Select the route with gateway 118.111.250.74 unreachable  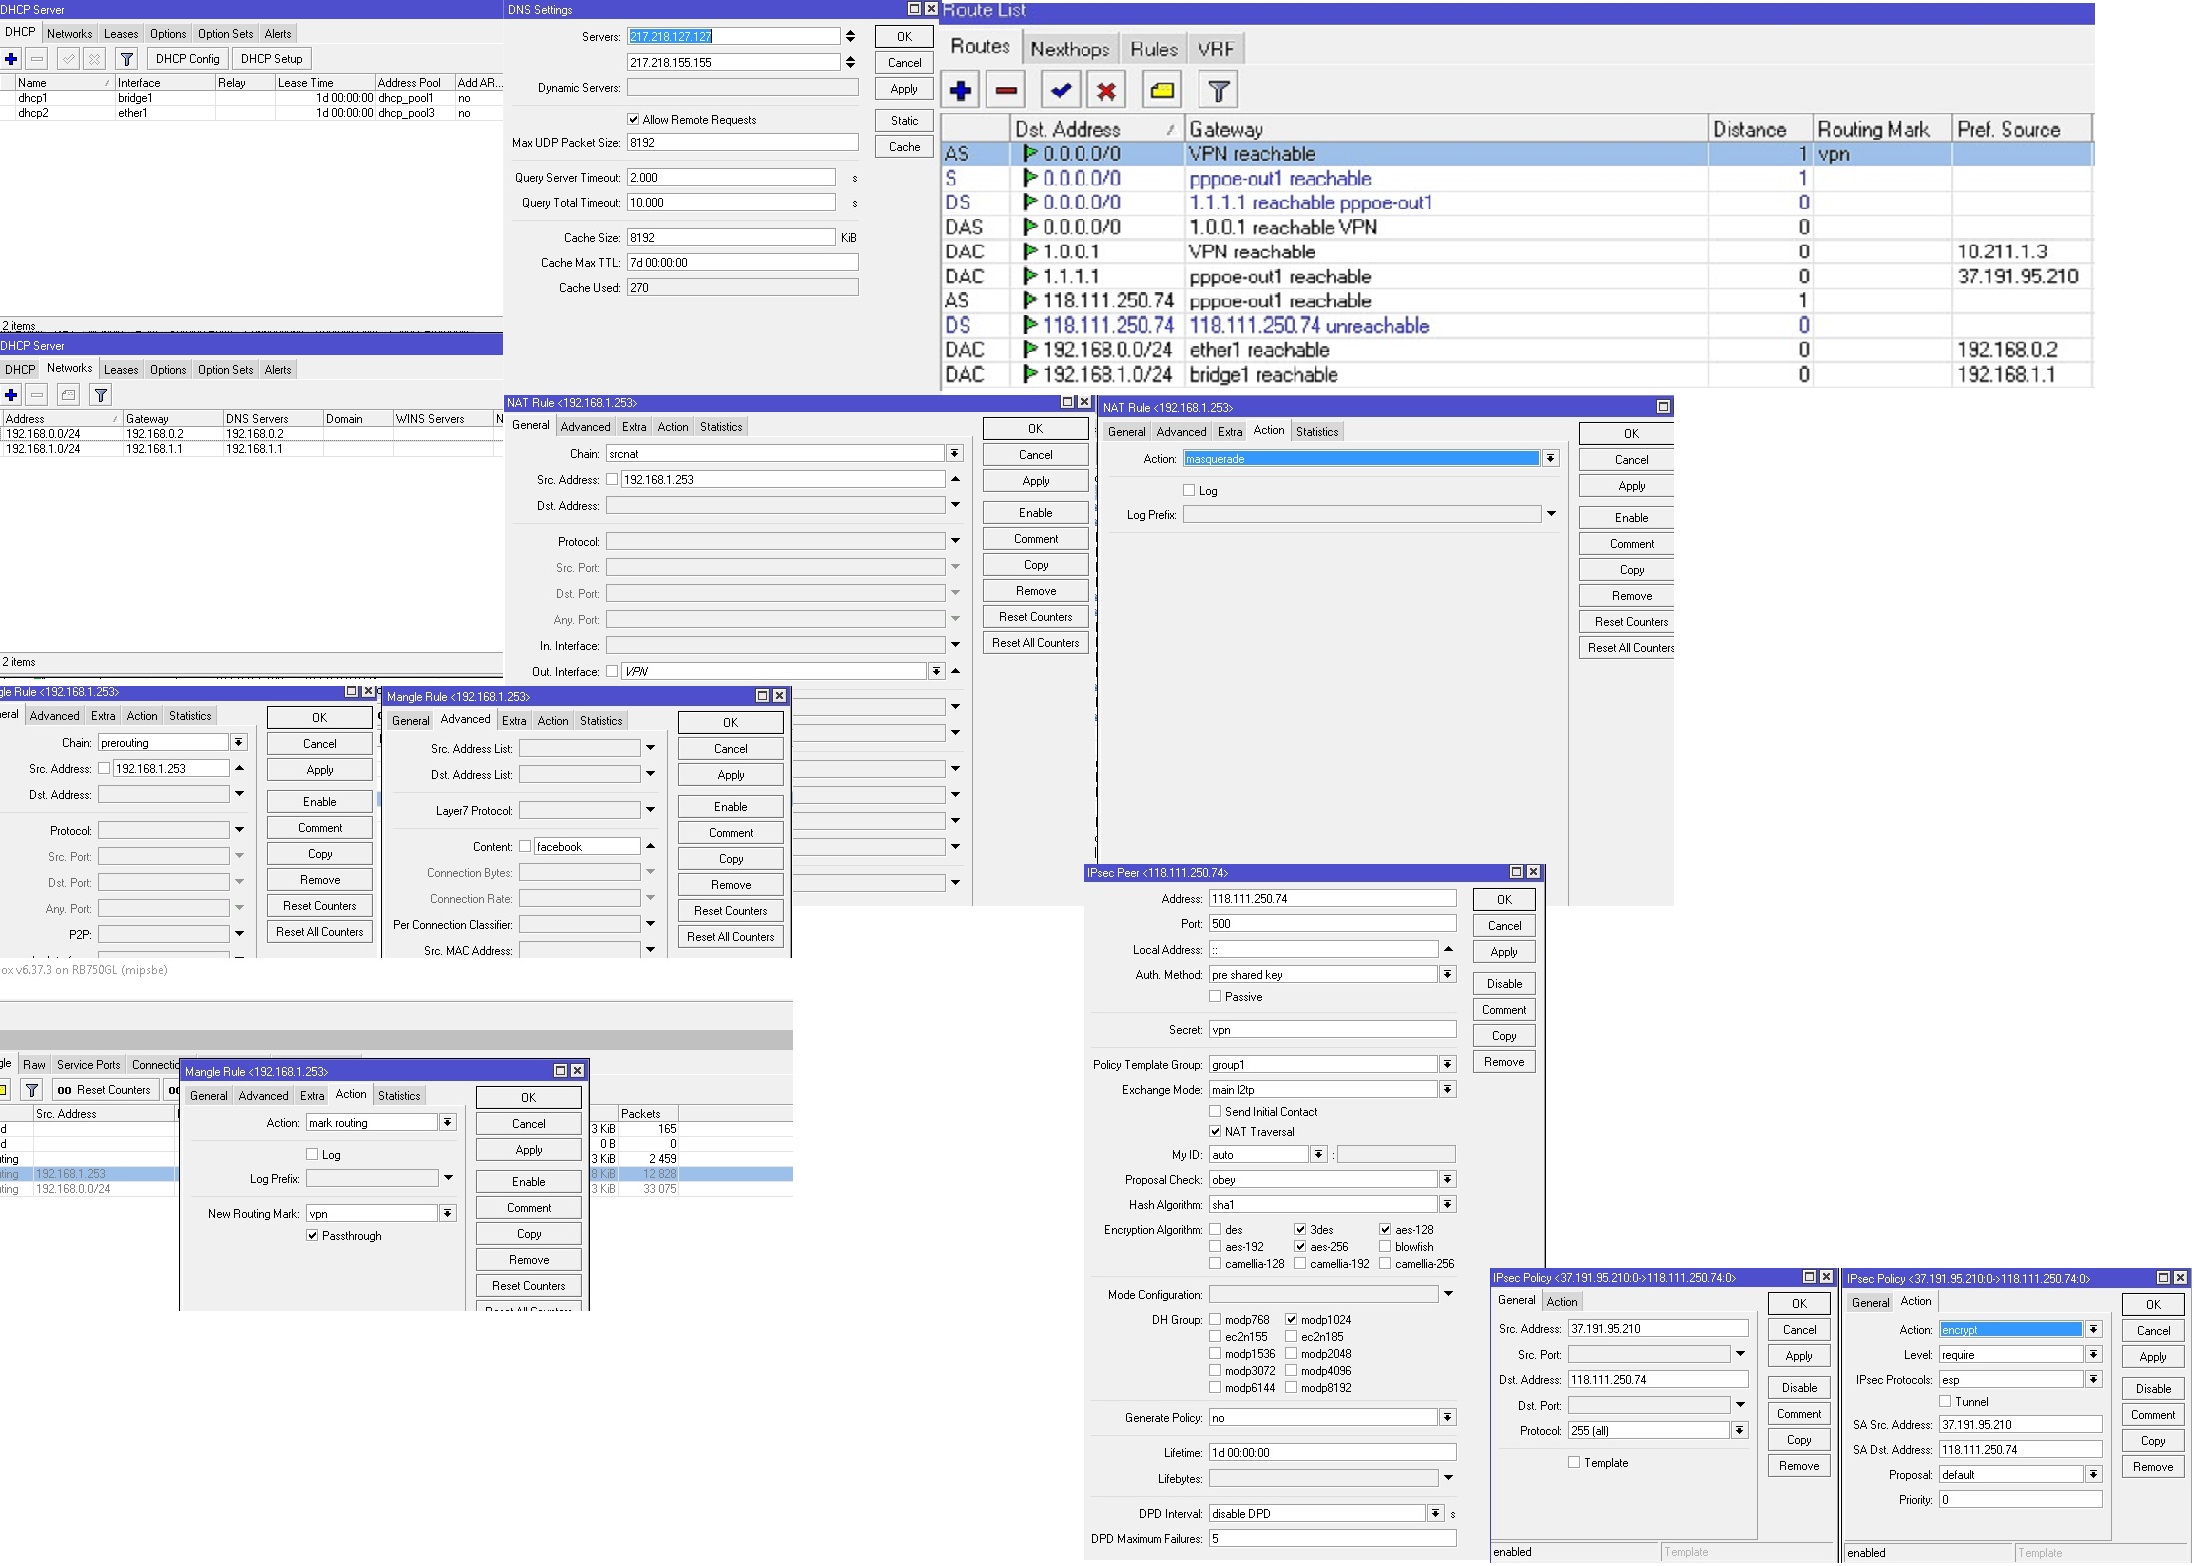pyautogui.click(x=1517, y=325)
